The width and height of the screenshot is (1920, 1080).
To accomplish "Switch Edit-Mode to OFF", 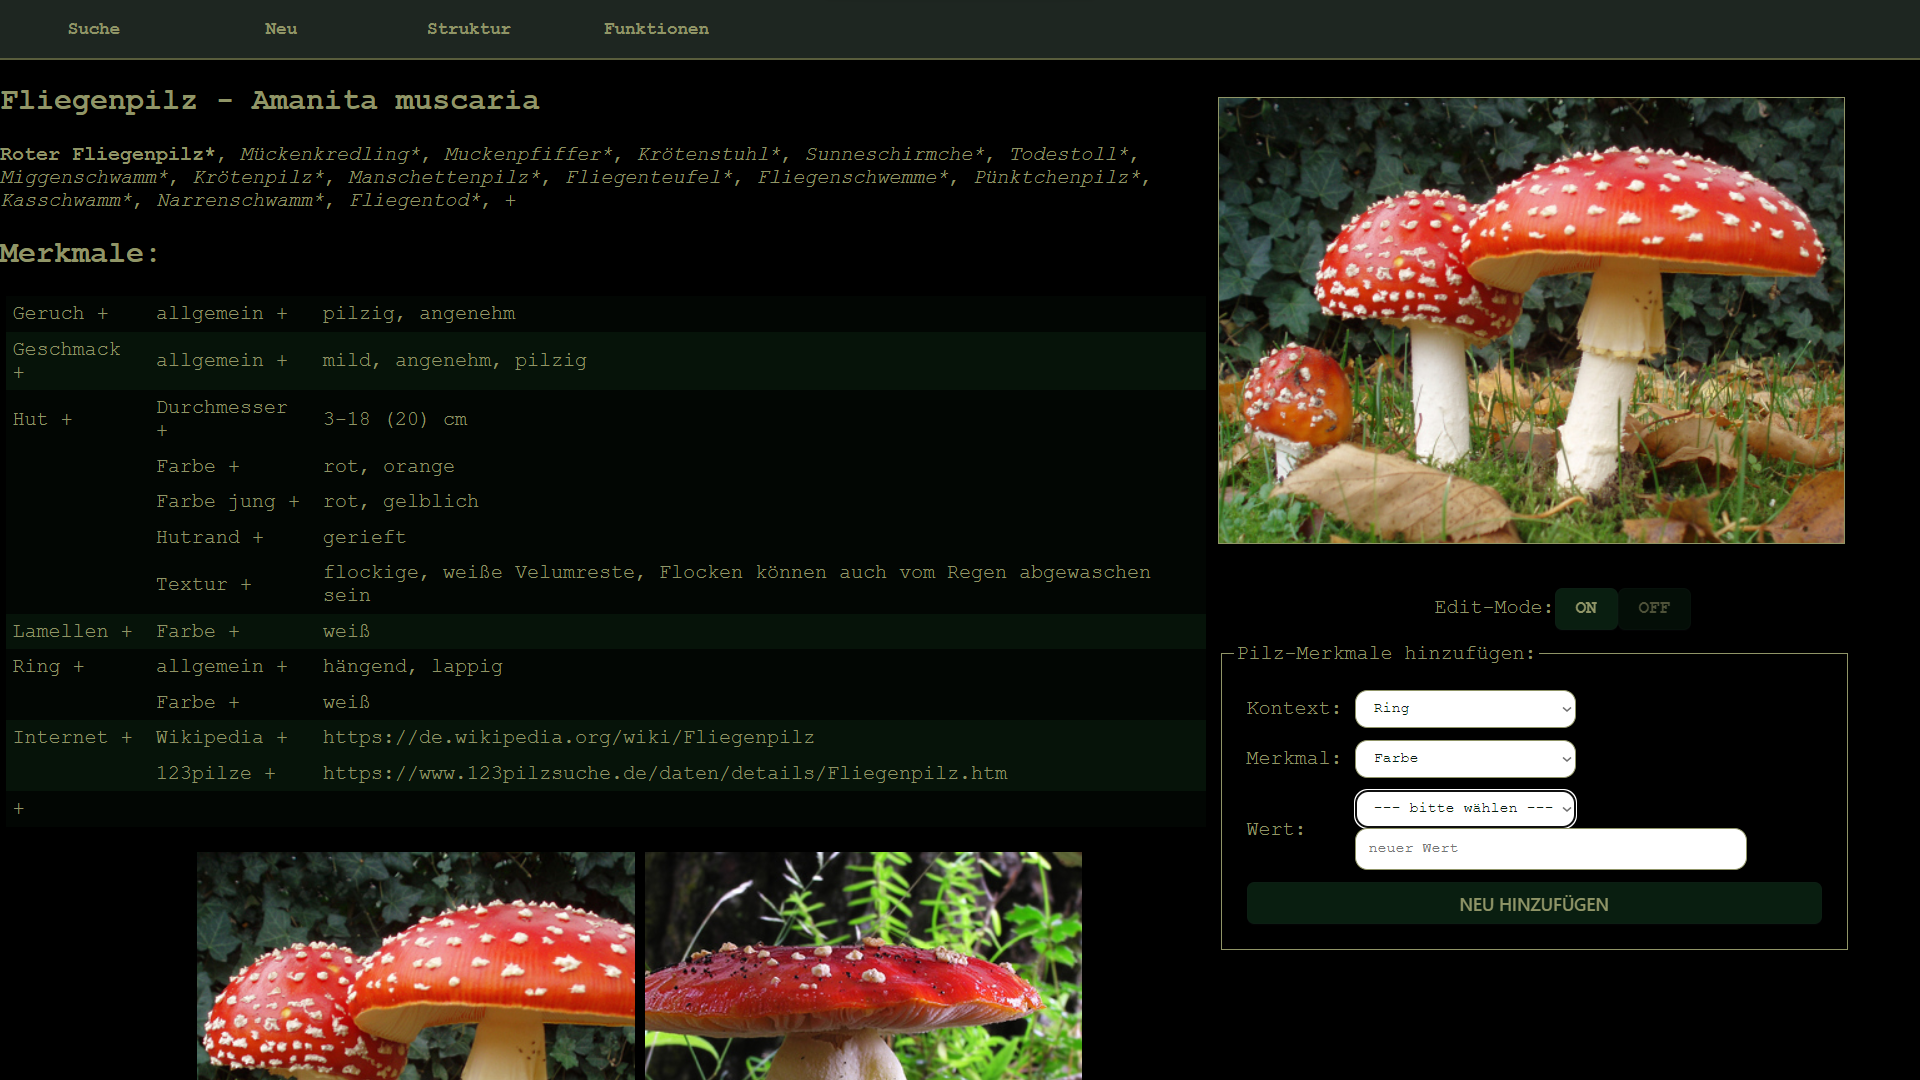I will click(x=1653, y=608).
